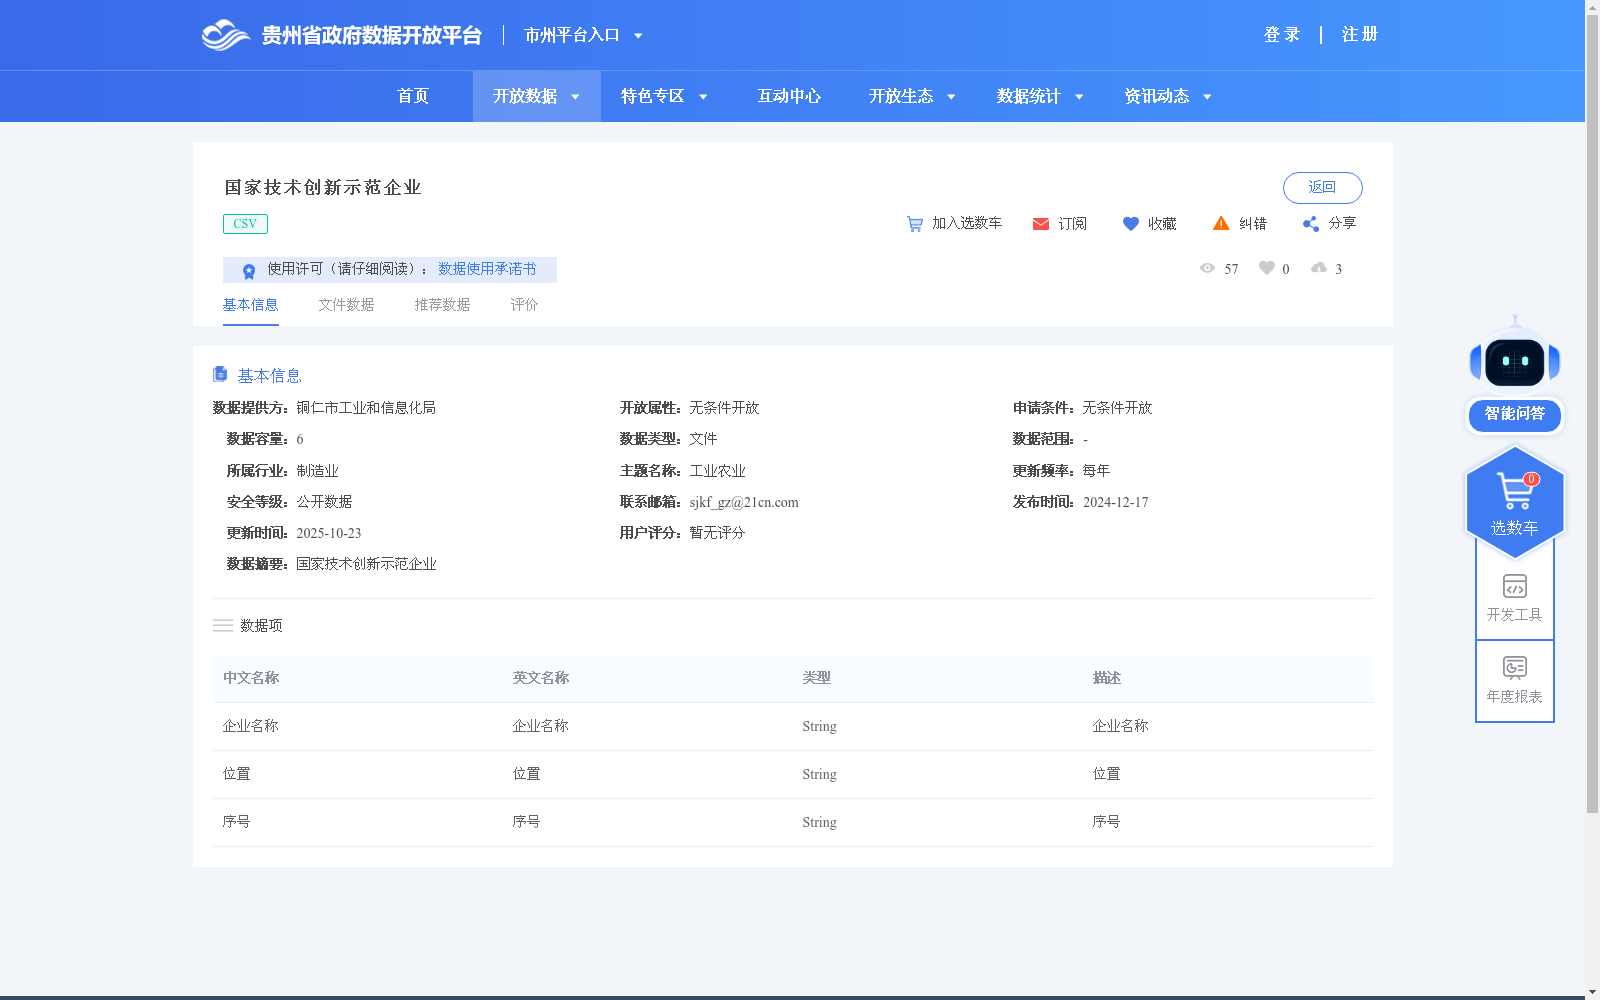Click the eye view-count icon
The width and height of the screenshot is (1600, 1000).
1207,268
